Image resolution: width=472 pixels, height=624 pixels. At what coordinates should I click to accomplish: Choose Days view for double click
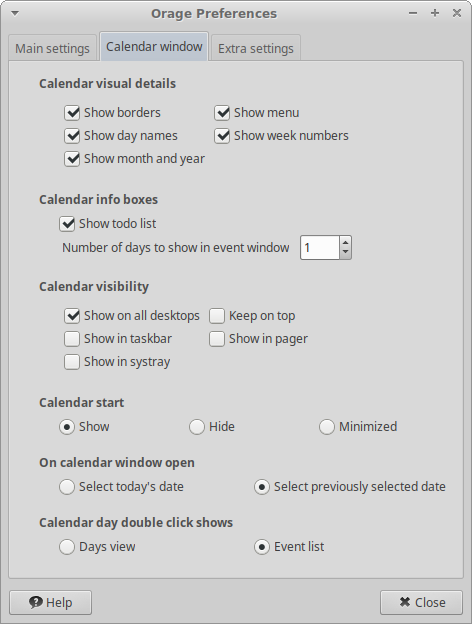tap(67, 547)
